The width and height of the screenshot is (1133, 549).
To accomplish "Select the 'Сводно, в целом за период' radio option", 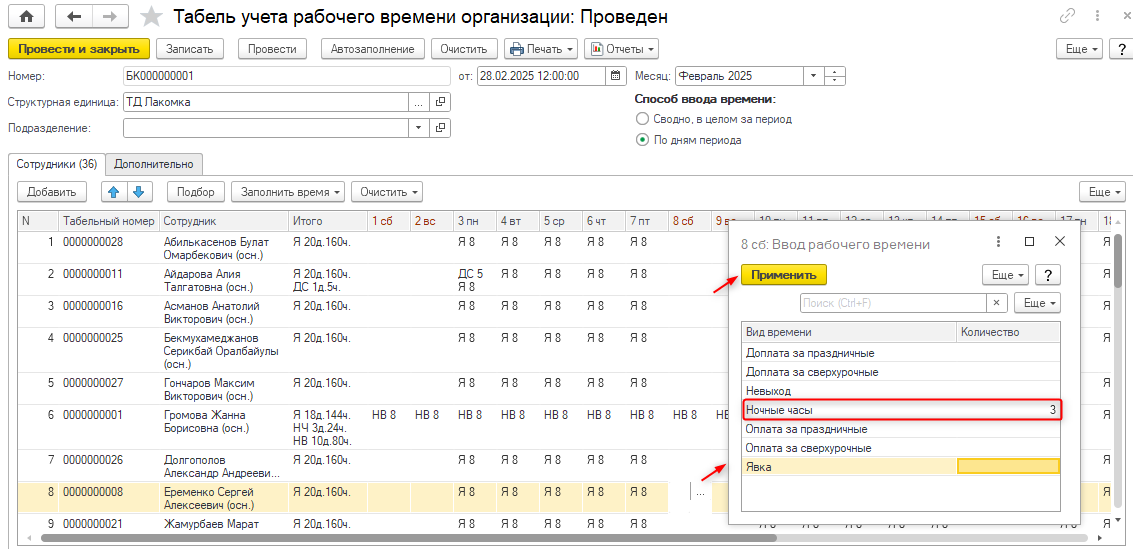I will 642,119.
